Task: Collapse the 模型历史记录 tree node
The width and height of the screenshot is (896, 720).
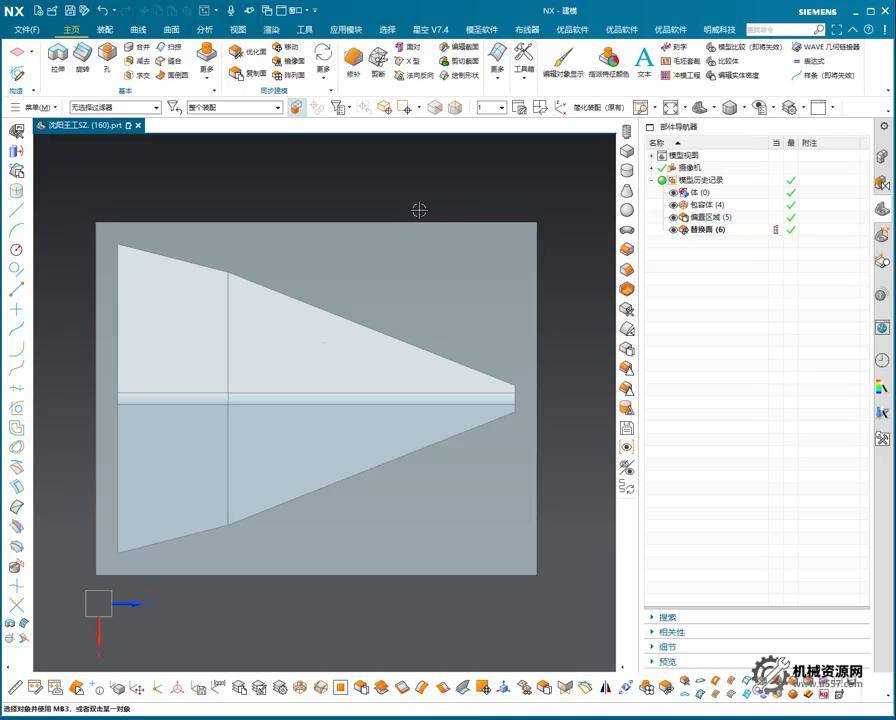Action: [x=651, y=180]
